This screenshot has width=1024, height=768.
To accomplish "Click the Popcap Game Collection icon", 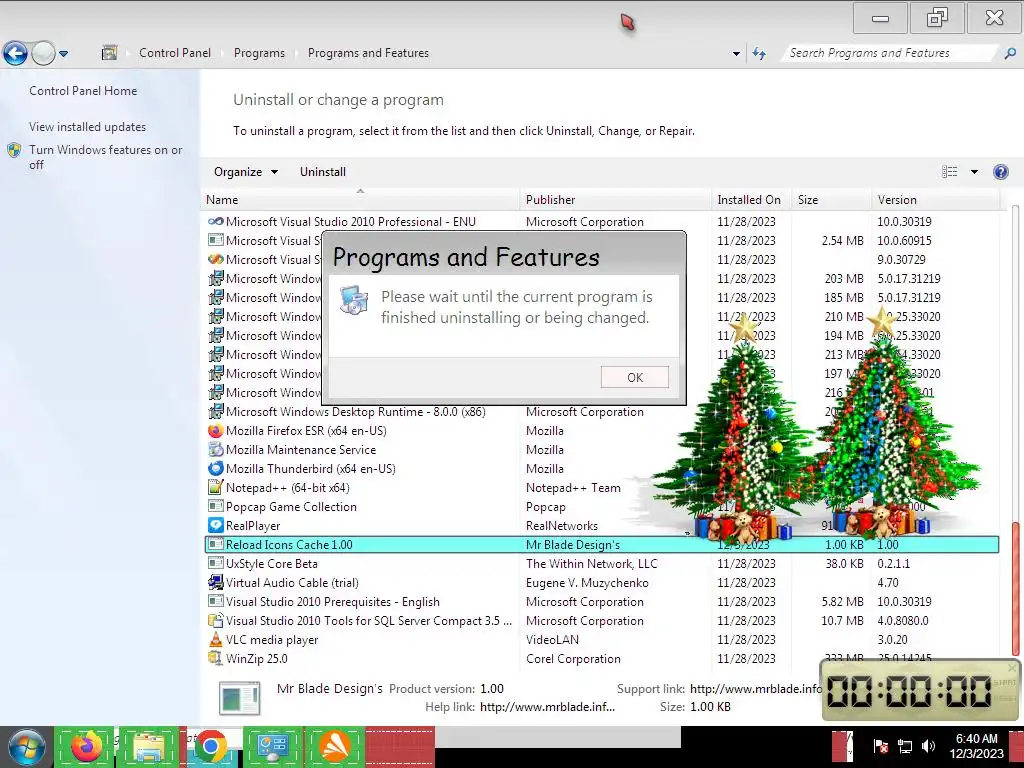I will [x=216, y=507].
